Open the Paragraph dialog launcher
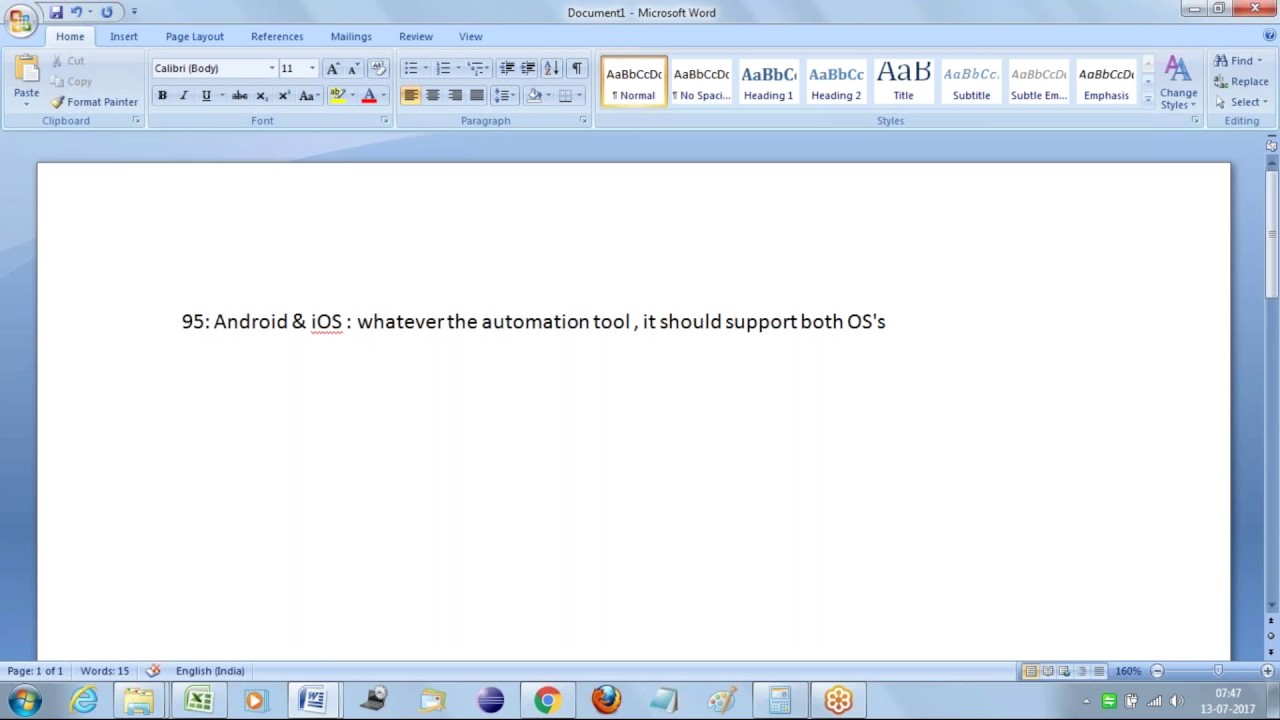This screenshot has width=1280, height=720. [583, 120]
